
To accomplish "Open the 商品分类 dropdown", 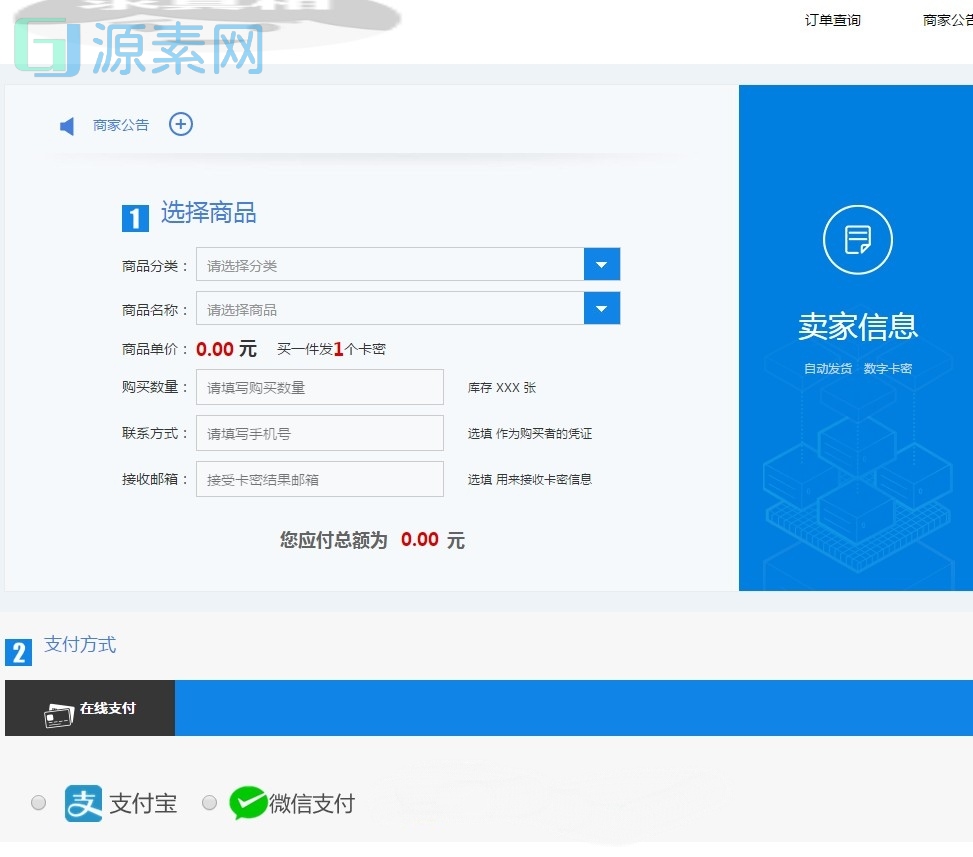I will click(390, 264).
